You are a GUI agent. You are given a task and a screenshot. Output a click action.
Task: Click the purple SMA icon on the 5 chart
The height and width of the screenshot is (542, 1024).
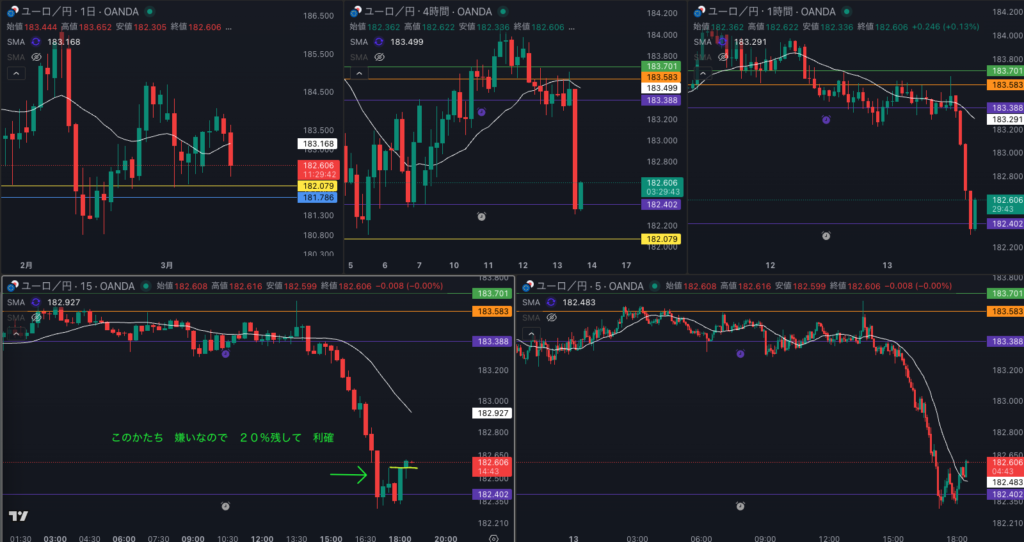point(551,302)
